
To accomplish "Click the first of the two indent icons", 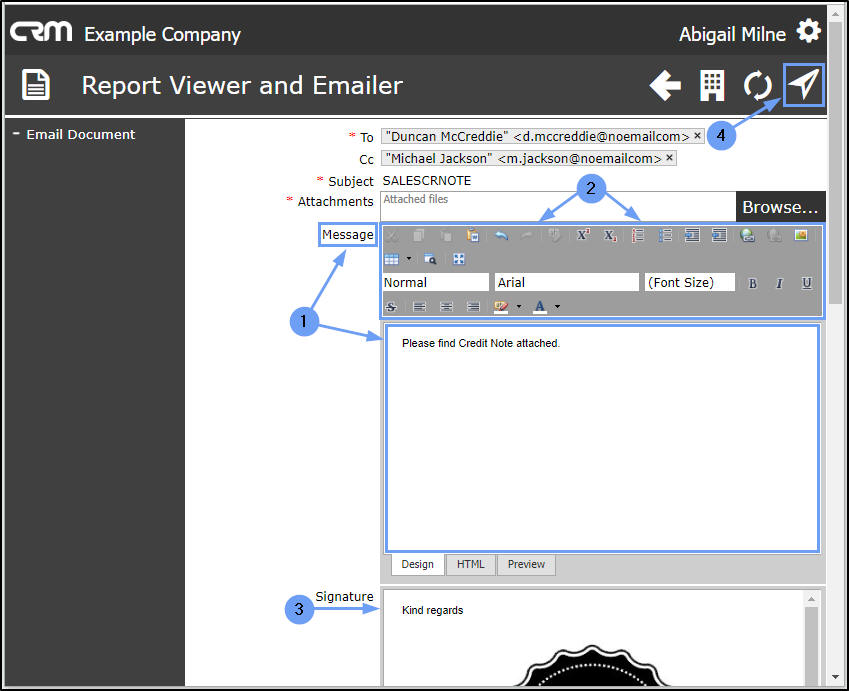I will [x=692, y=236].
